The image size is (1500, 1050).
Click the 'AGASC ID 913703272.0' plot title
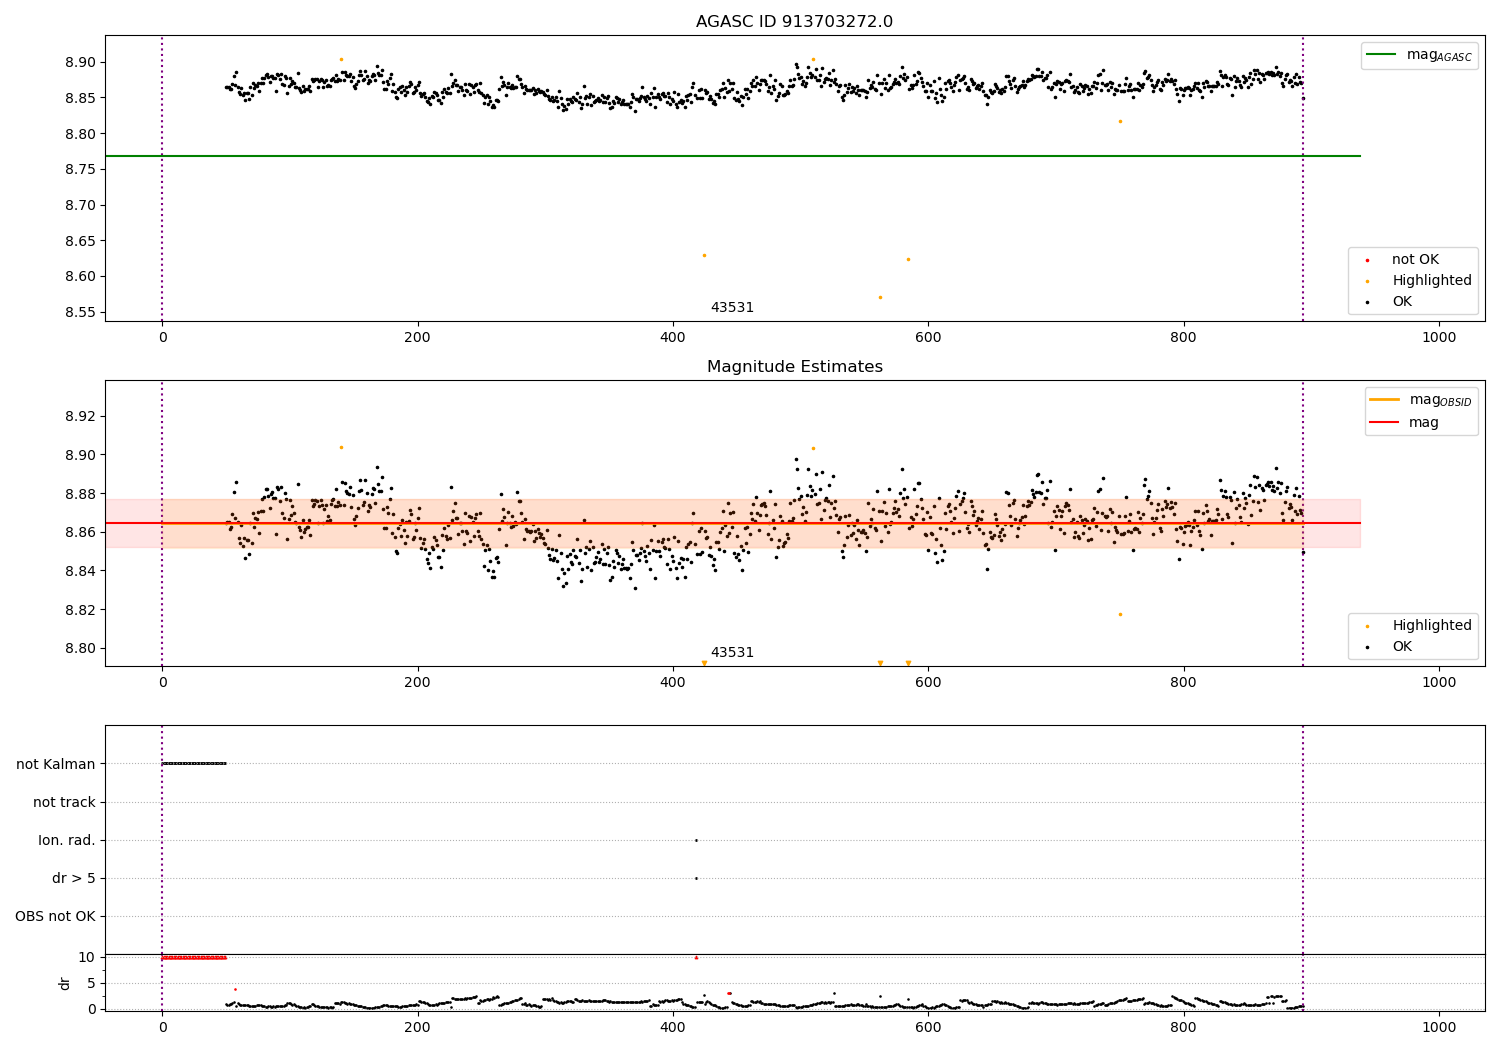[794, 22]
